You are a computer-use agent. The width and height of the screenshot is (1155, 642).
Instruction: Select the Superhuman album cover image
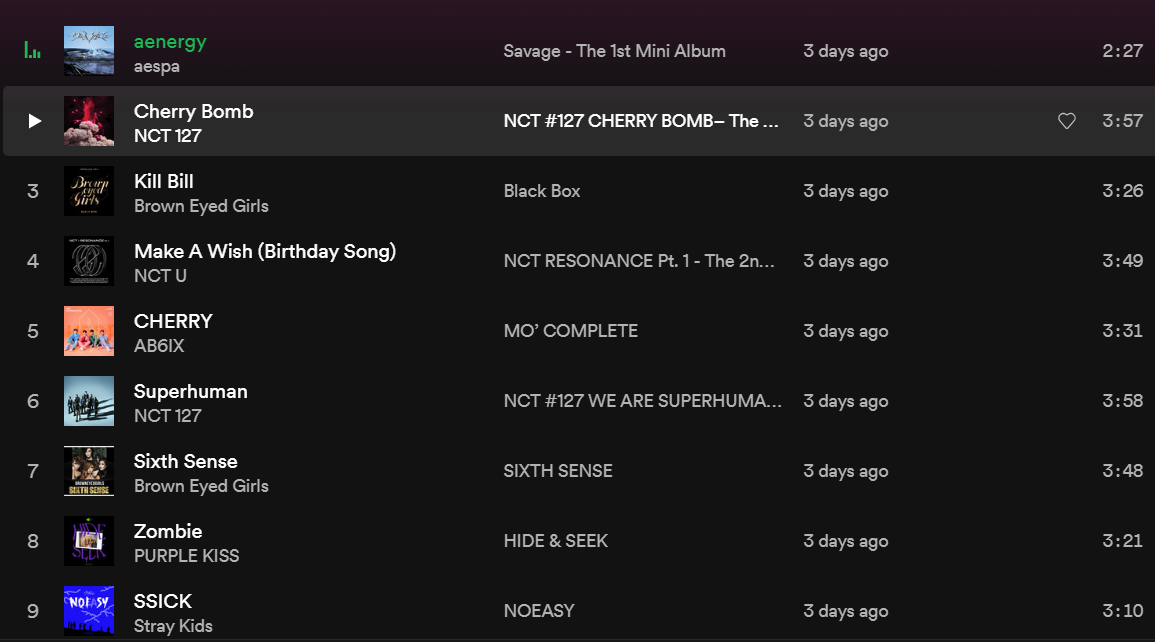[89, 401]
